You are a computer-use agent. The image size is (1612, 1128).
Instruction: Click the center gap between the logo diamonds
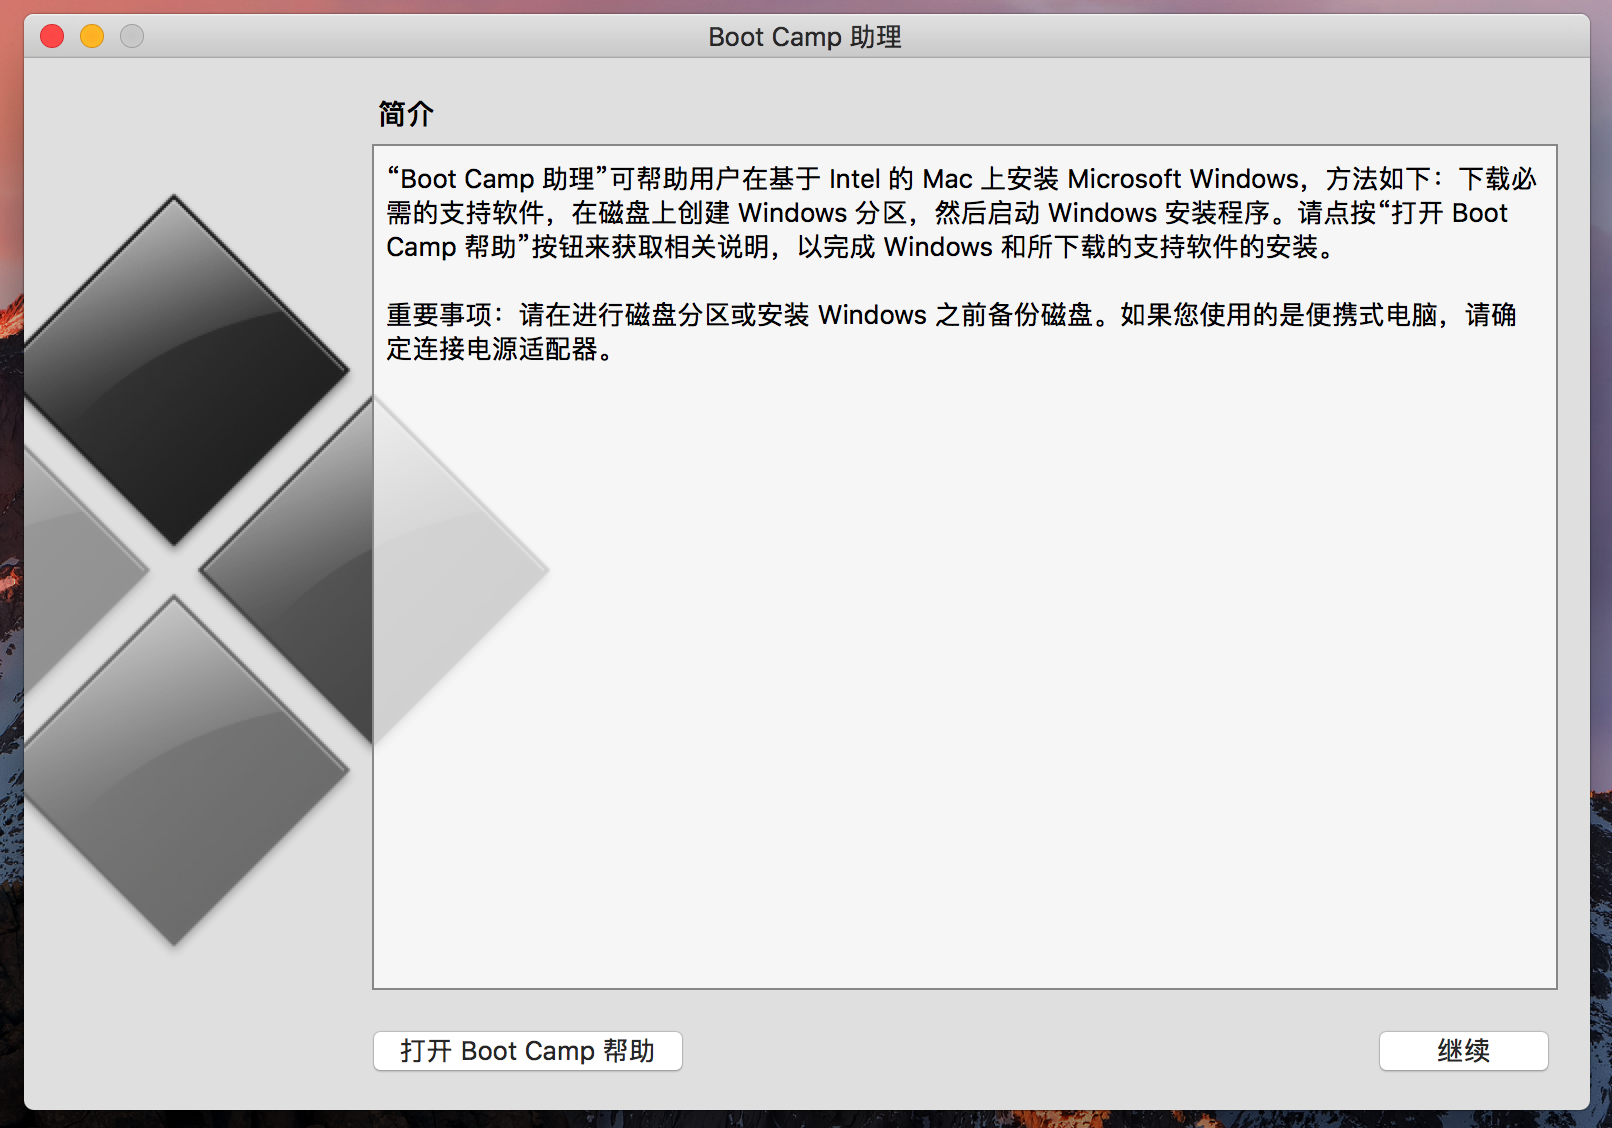point(175,570)
